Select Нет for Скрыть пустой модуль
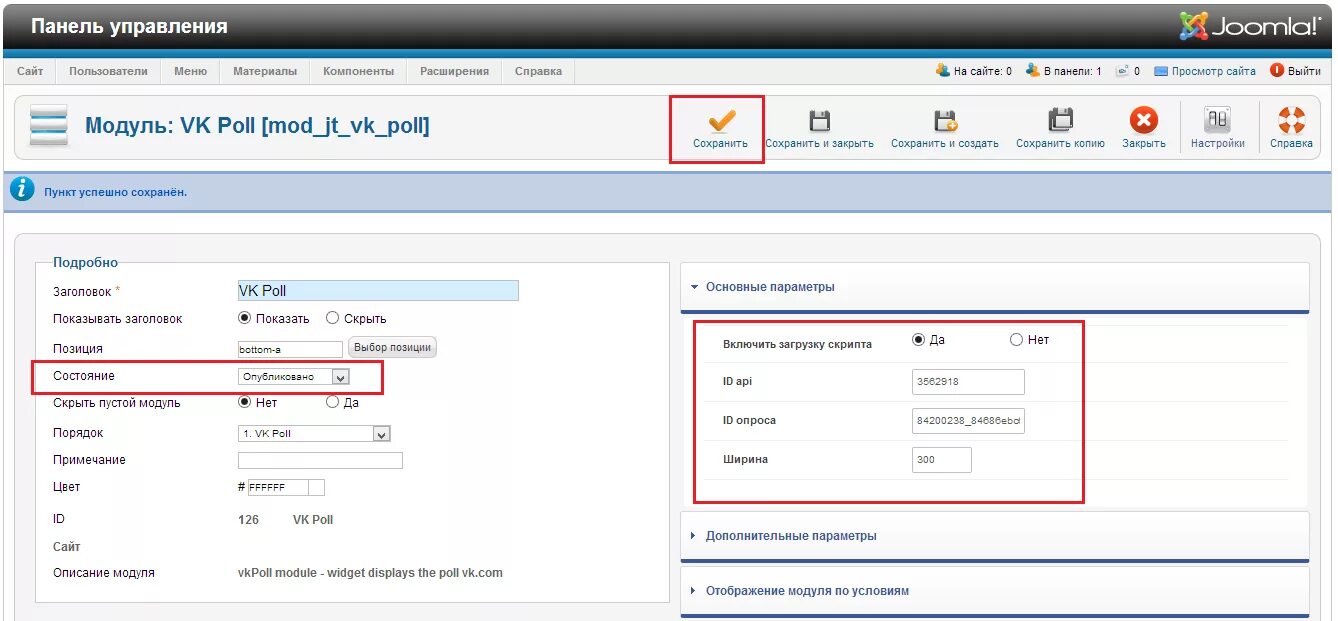The image size is (1338, 621). coord(244,402)
